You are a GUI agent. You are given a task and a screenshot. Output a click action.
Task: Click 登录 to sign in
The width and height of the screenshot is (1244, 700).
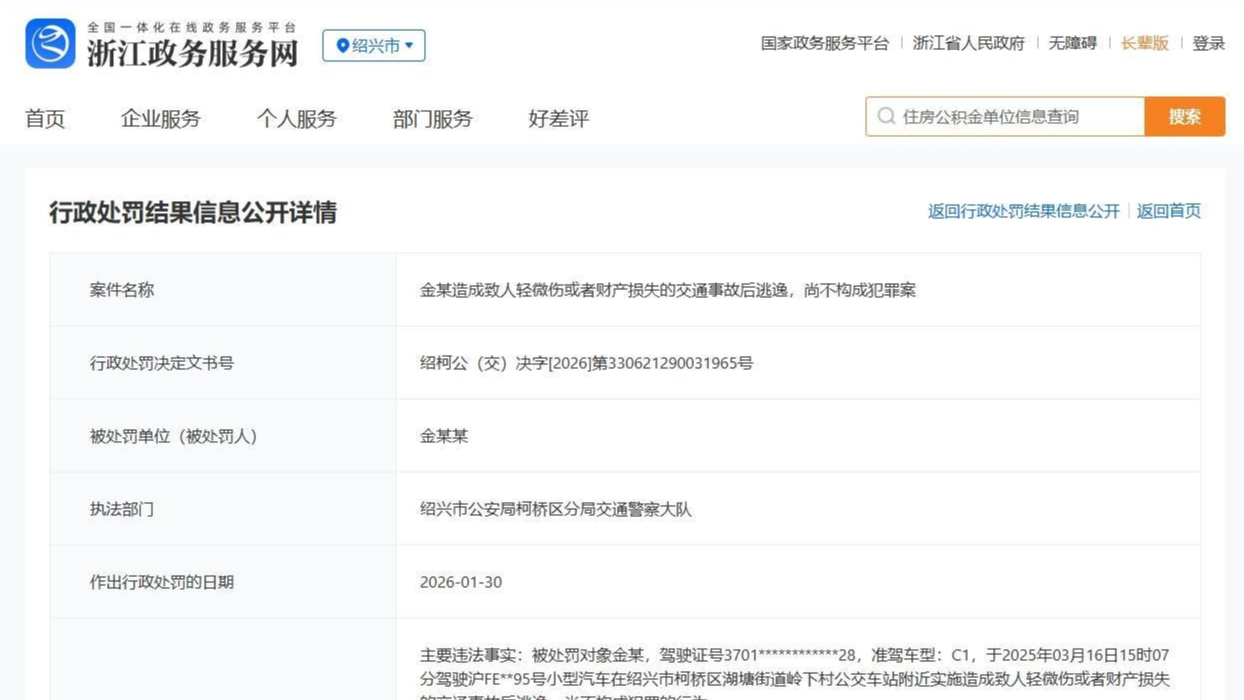pyautogui.click(x=1208, y=43)
